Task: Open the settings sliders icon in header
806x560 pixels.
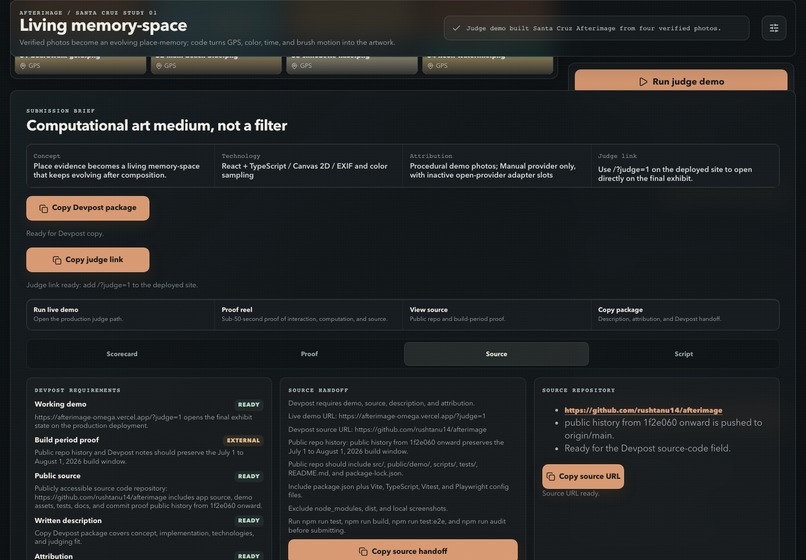Action: (x=774, y=28)
